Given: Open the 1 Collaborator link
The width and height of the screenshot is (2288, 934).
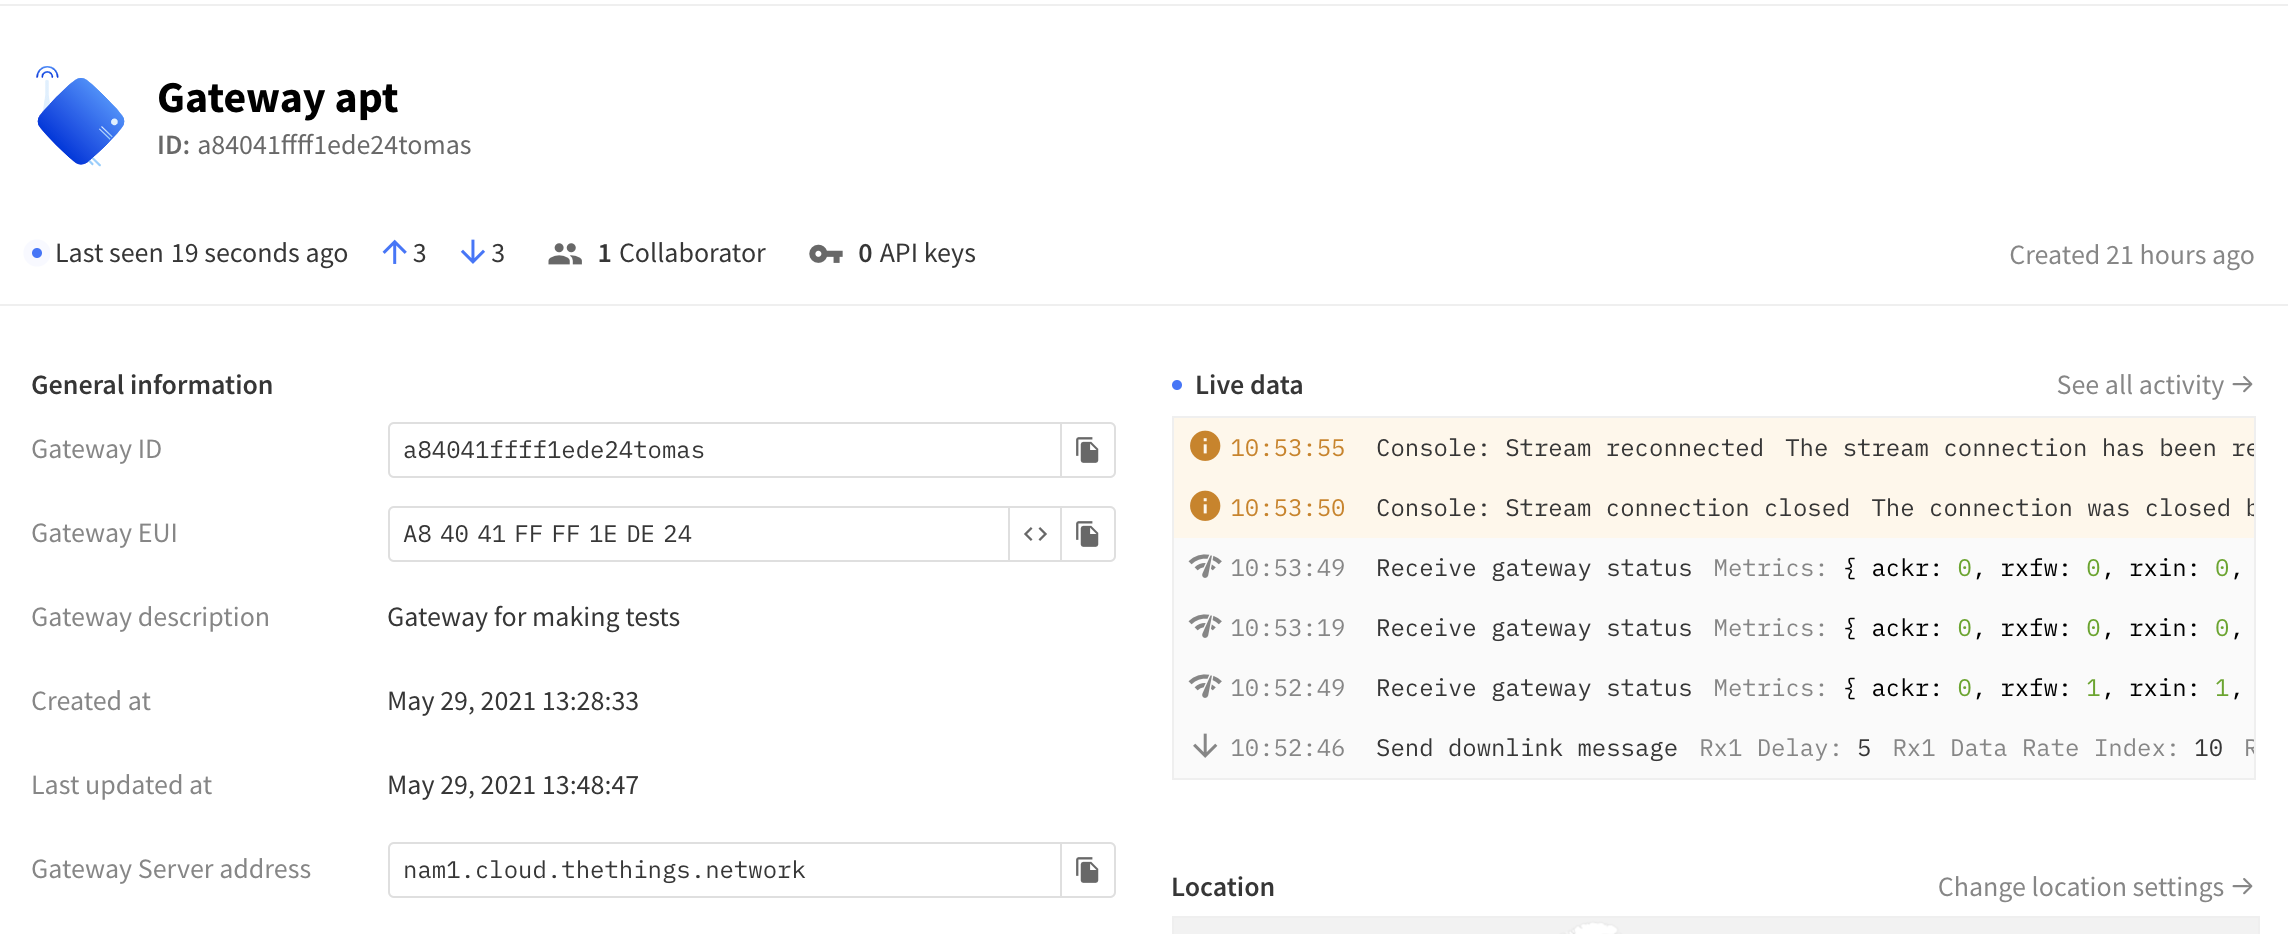Looking at the screenshot, I should click(x=681, y=254).
